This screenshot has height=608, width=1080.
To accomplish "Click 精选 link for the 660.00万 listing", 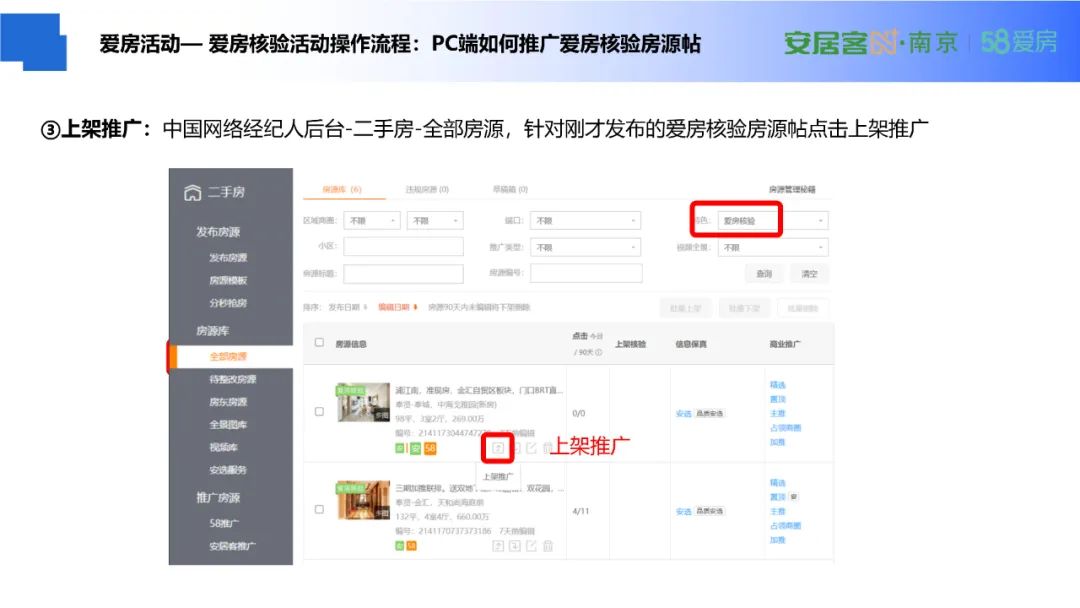I will pyautogui.click(x=778, y=483).
